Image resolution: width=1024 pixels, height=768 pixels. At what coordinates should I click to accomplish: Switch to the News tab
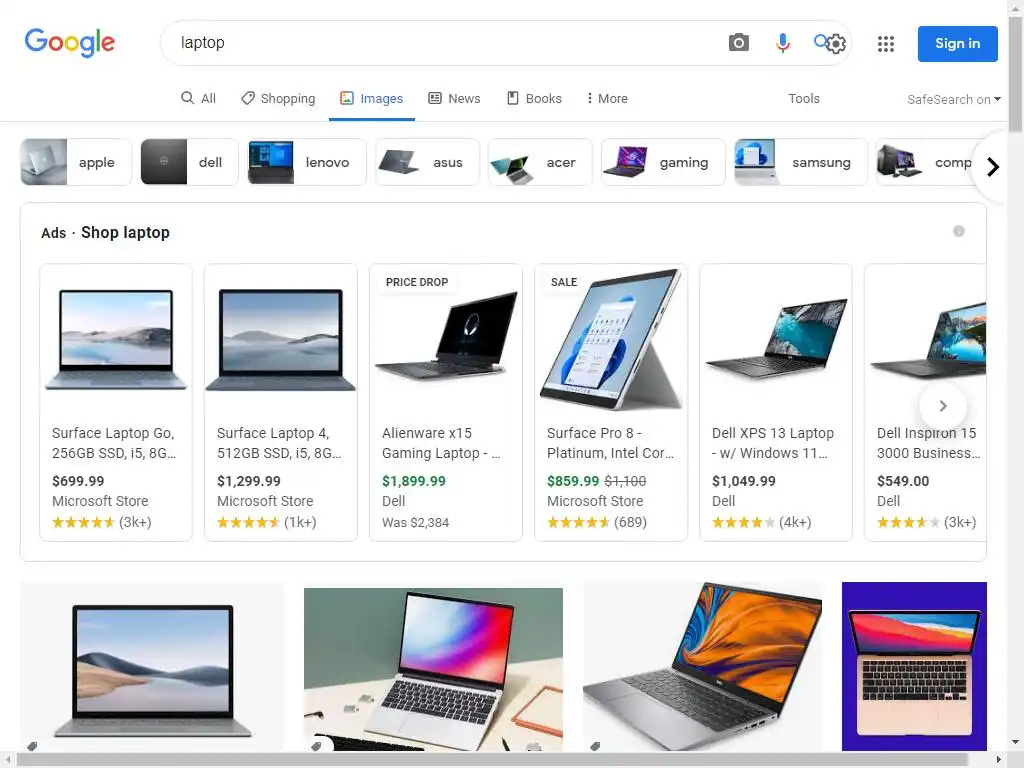(454, 98)
